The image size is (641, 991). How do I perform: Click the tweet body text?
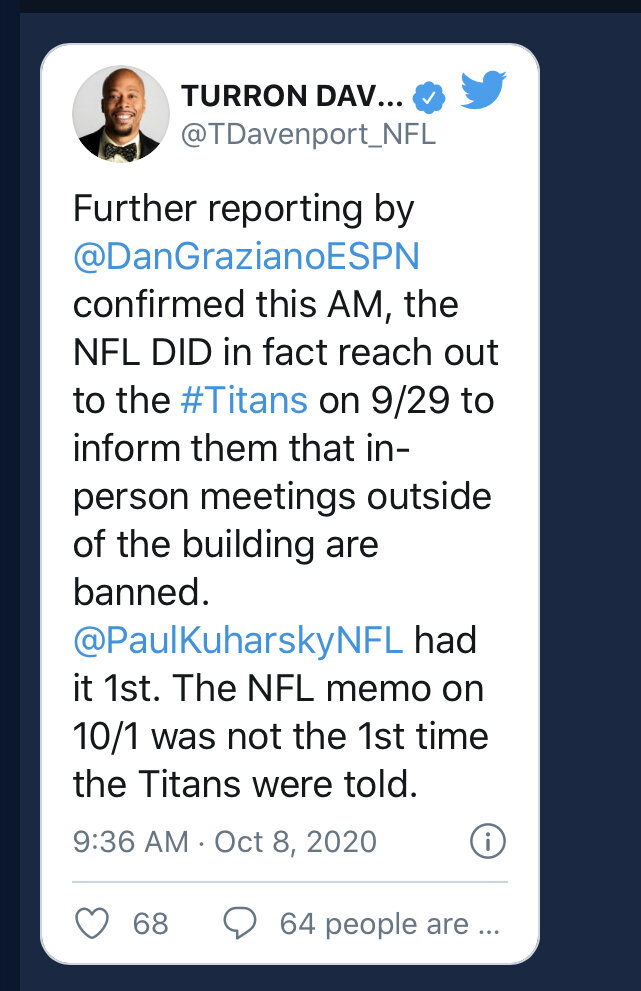tap(286, 496)
